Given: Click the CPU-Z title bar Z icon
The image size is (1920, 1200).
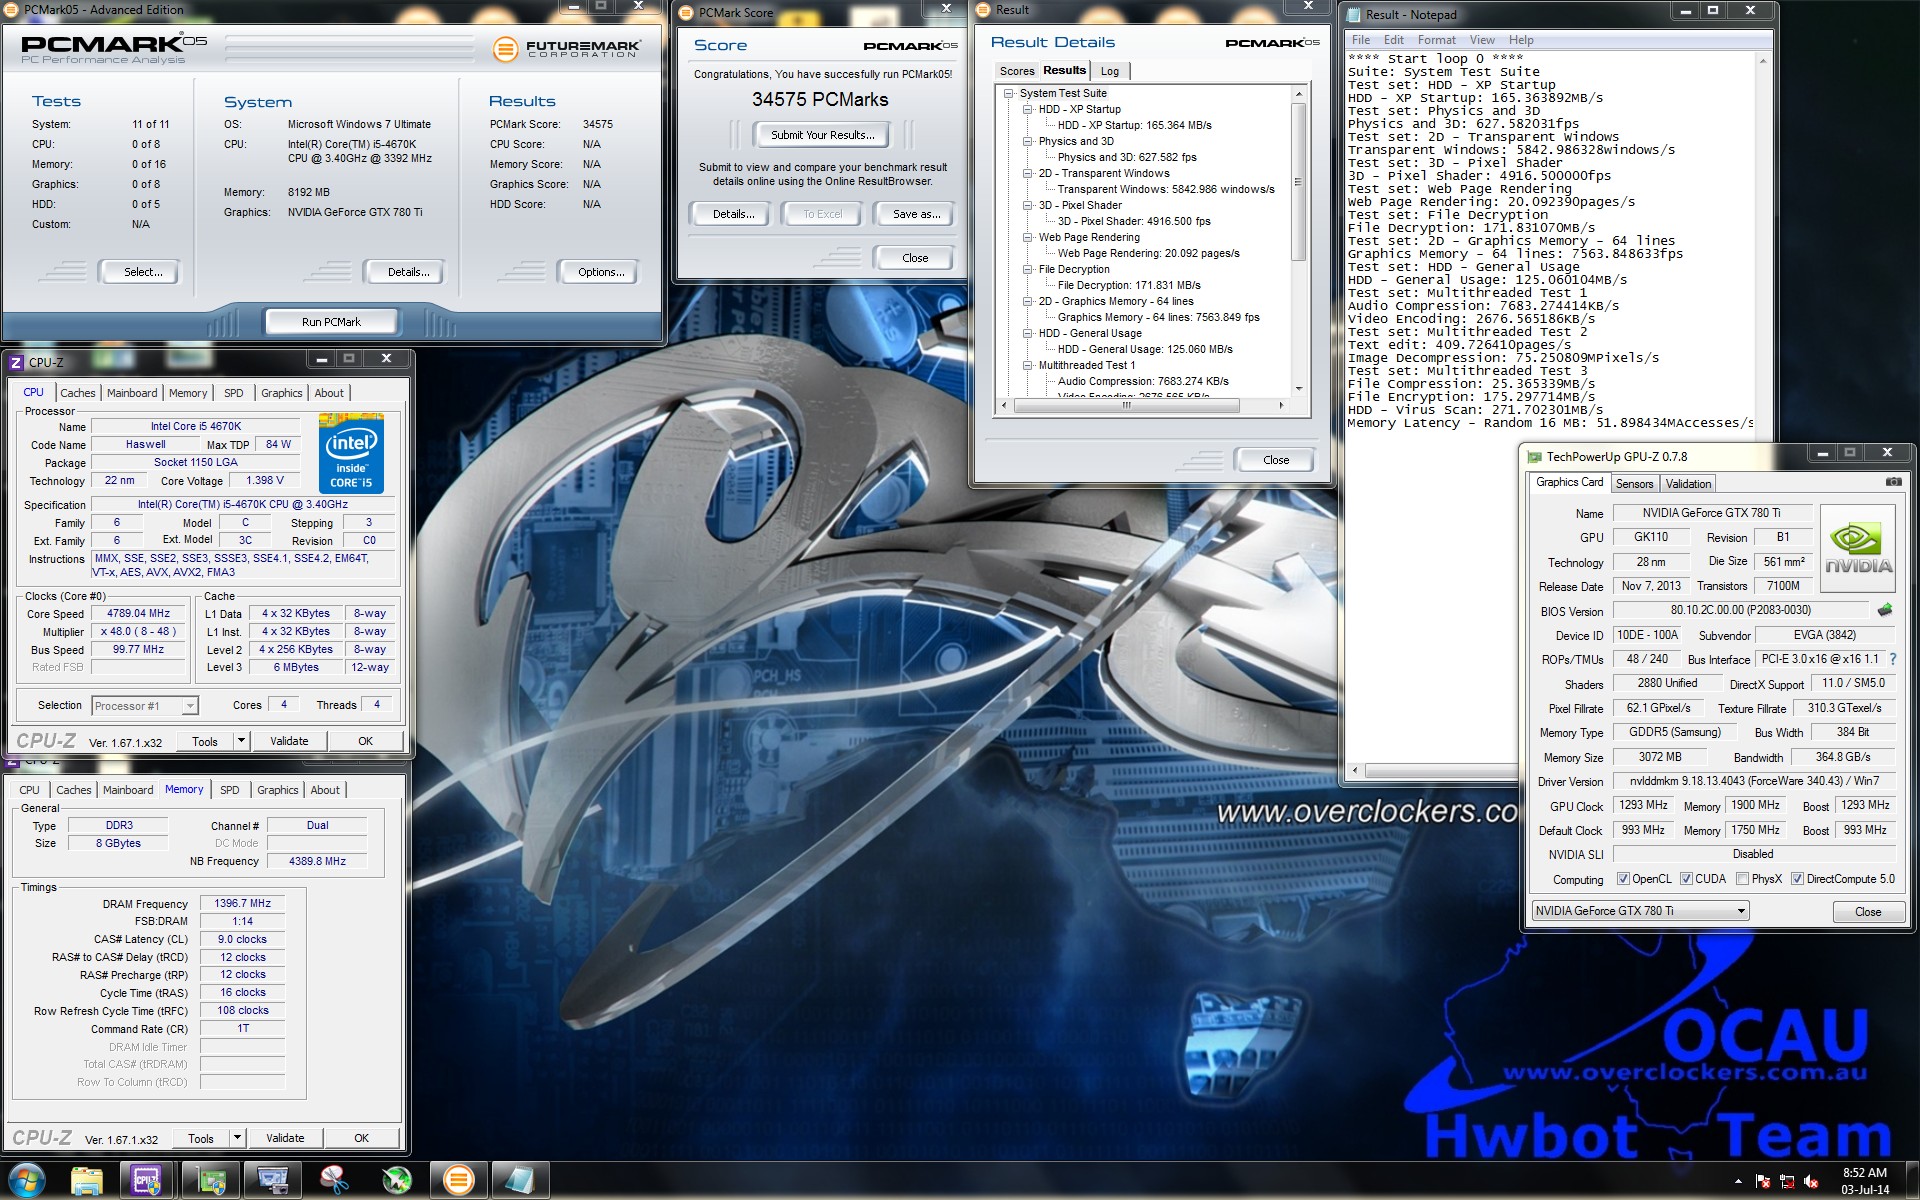Looking at the screenshot, I should pyautogui.click(x=16, y=363).
